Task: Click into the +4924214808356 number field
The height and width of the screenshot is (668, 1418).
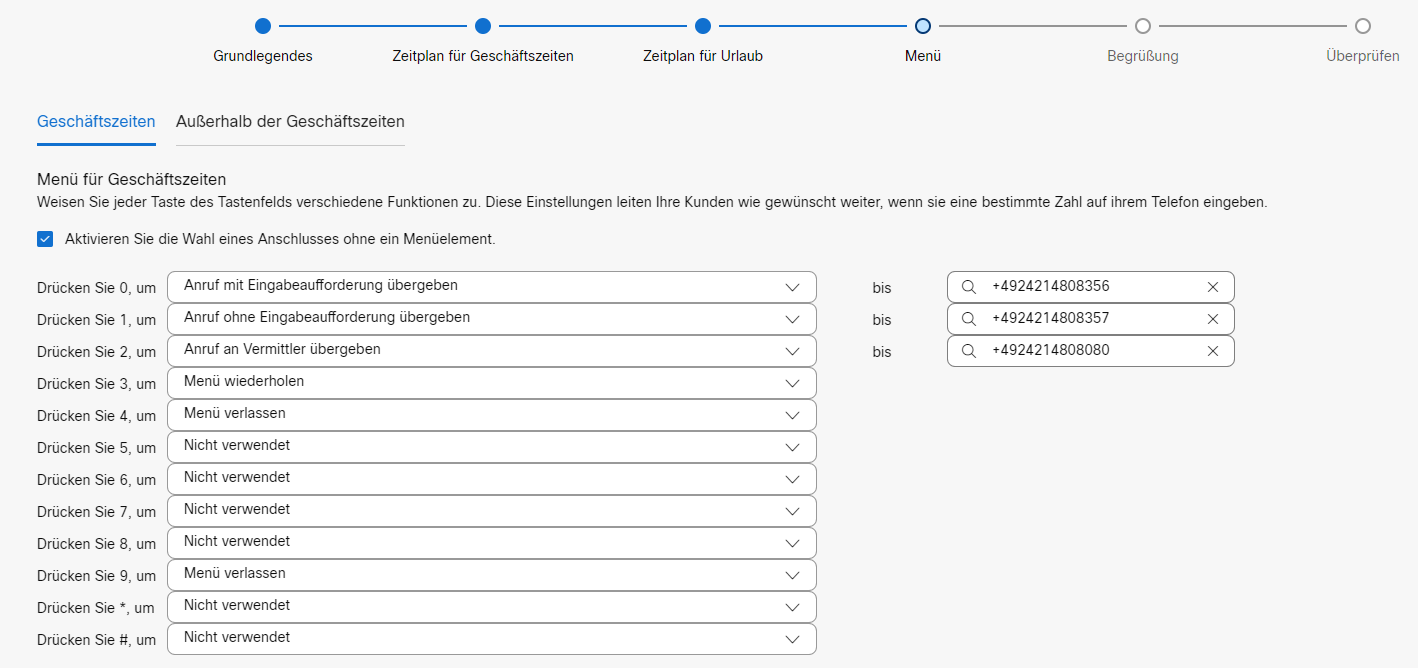Action: click(x=1090, y=287)
